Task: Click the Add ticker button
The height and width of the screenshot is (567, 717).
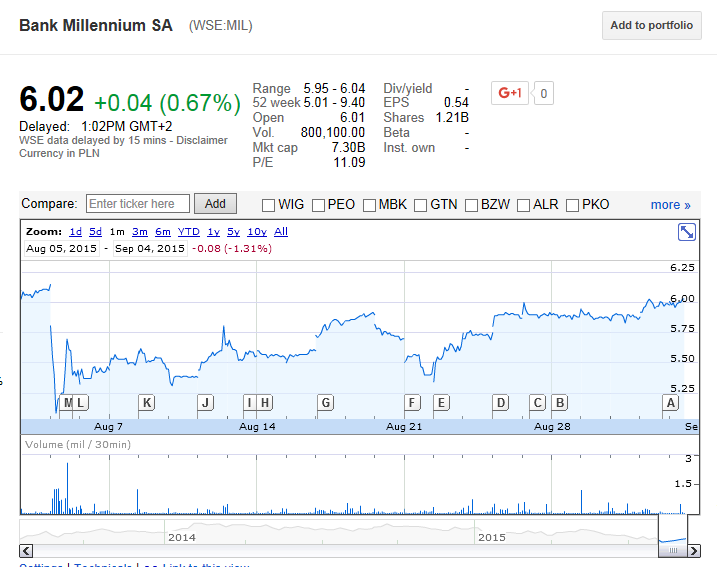Action: [x=215, y=203]
